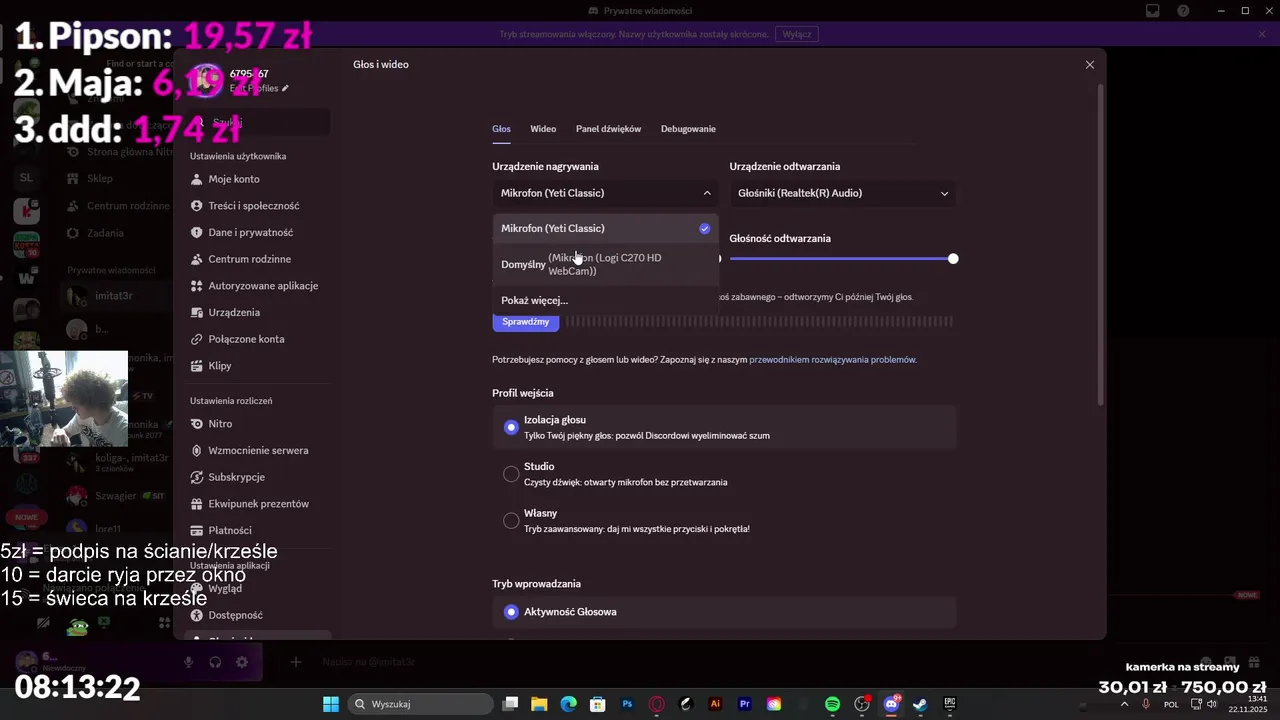
Task: Open Photoshop from the taskbar
Action: [628, 704]
